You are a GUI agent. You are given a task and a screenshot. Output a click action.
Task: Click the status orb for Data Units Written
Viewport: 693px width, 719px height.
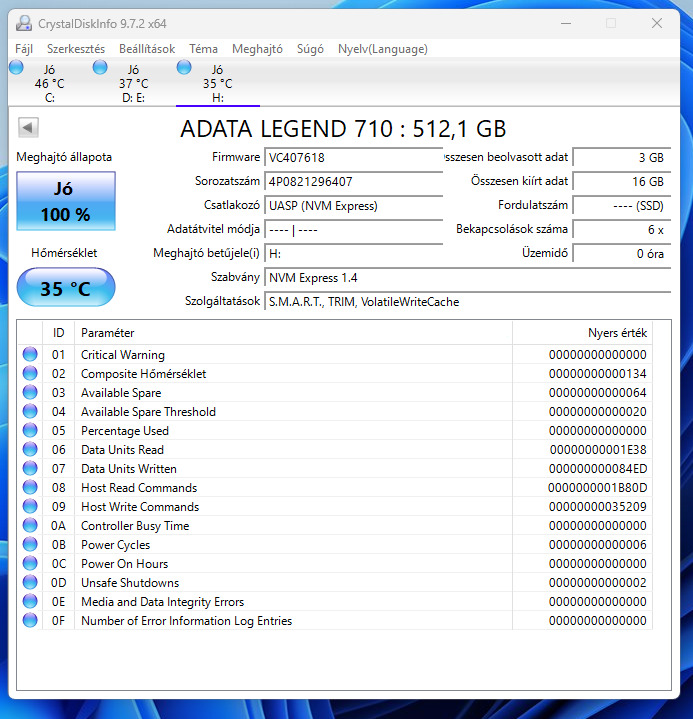(30, 469)
